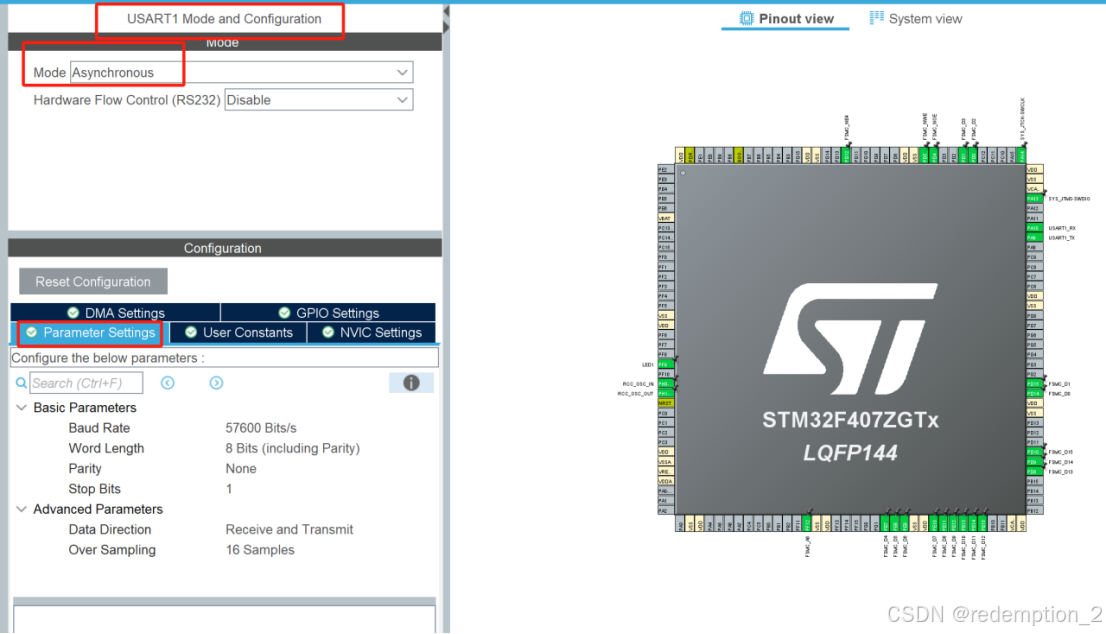Click the magnifier search icon
Image resolution: width=1106 pixels, height=634 pixels.
21,383
